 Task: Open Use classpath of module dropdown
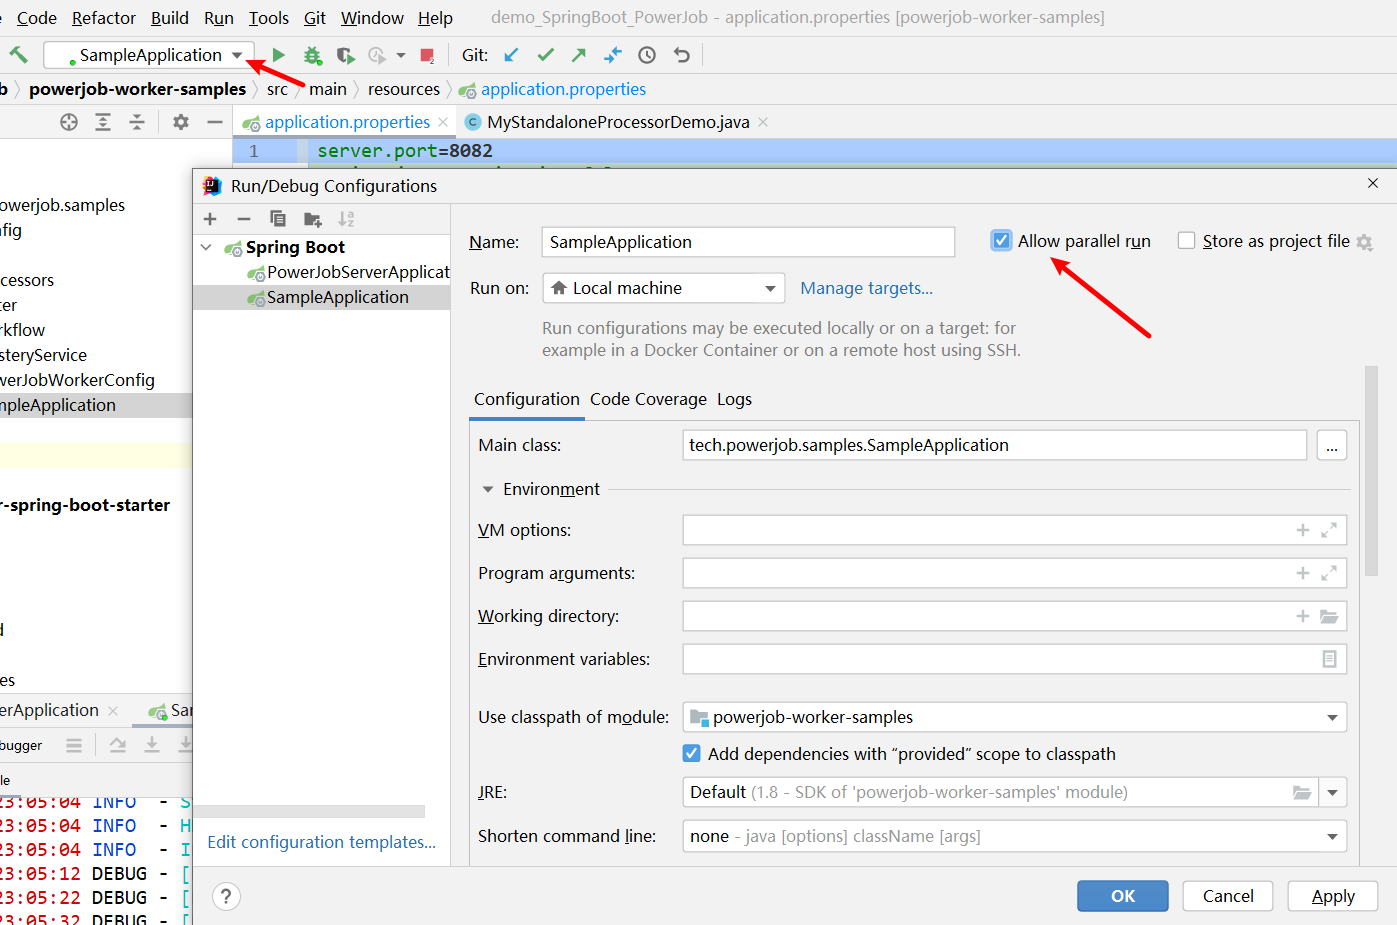(x=1015, y=717)
